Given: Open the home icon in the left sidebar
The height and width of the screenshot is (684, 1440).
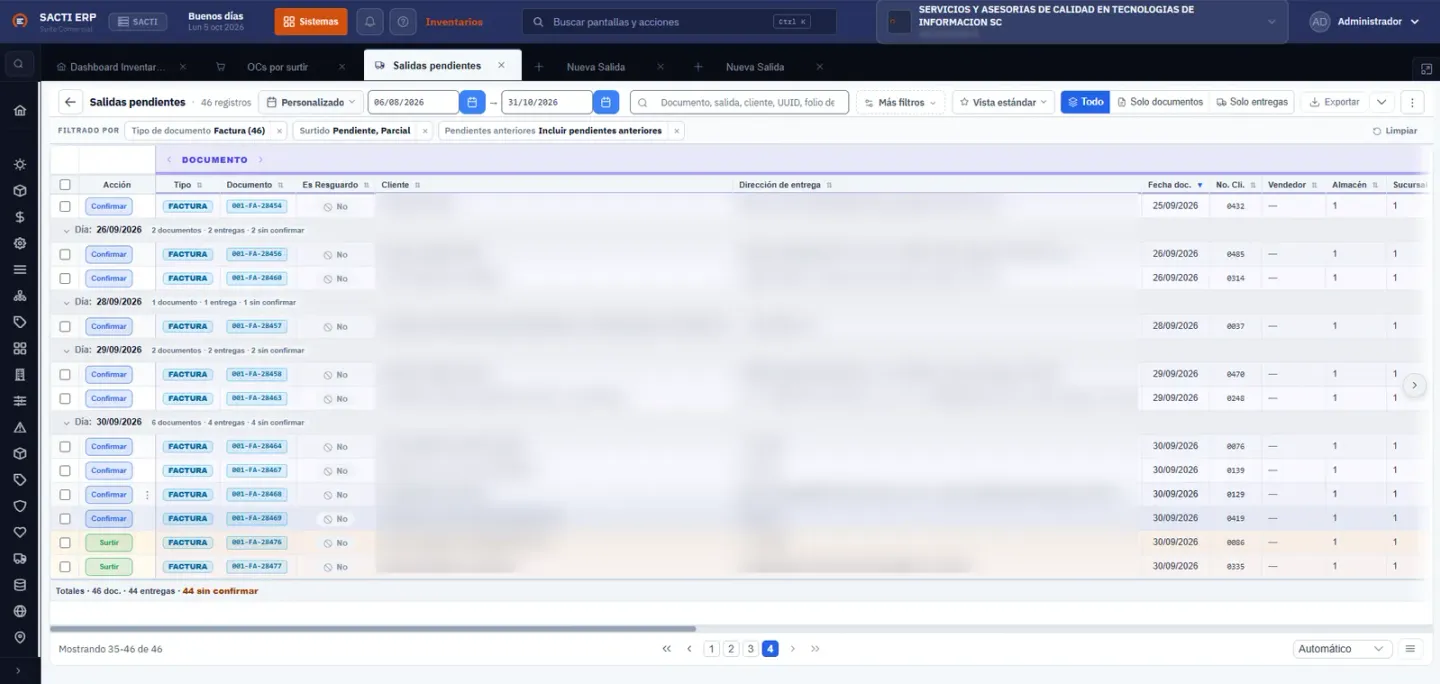Looking at the screenshot, I should [20, 110].
